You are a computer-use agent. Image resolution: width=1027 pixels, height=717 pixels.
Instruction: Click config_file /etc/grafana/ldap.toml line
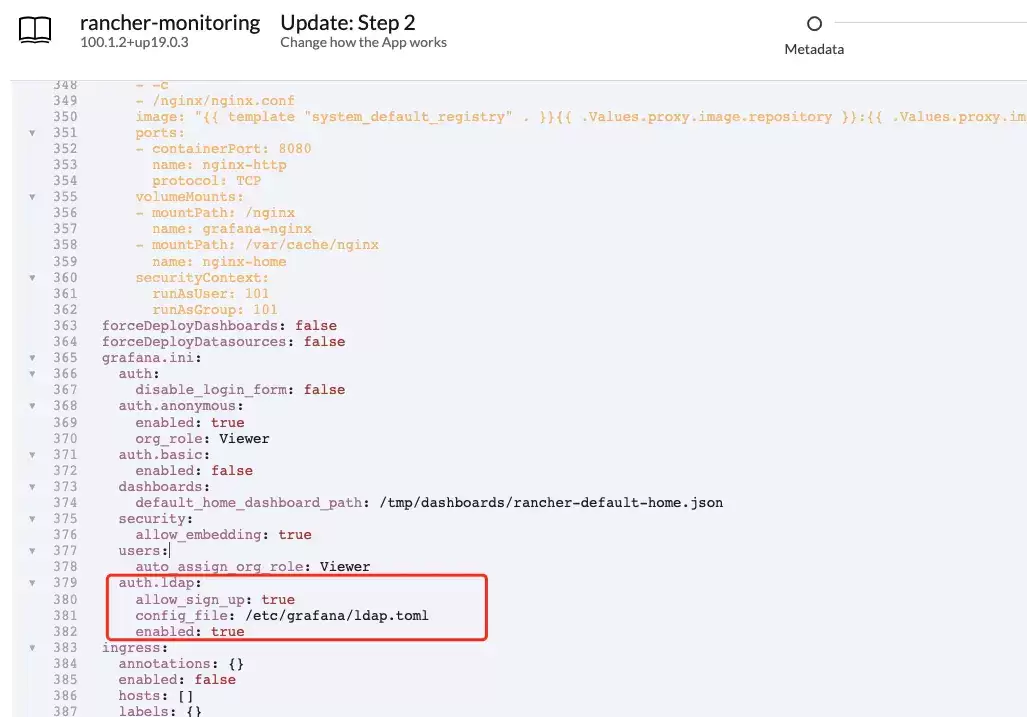point(282,616)
